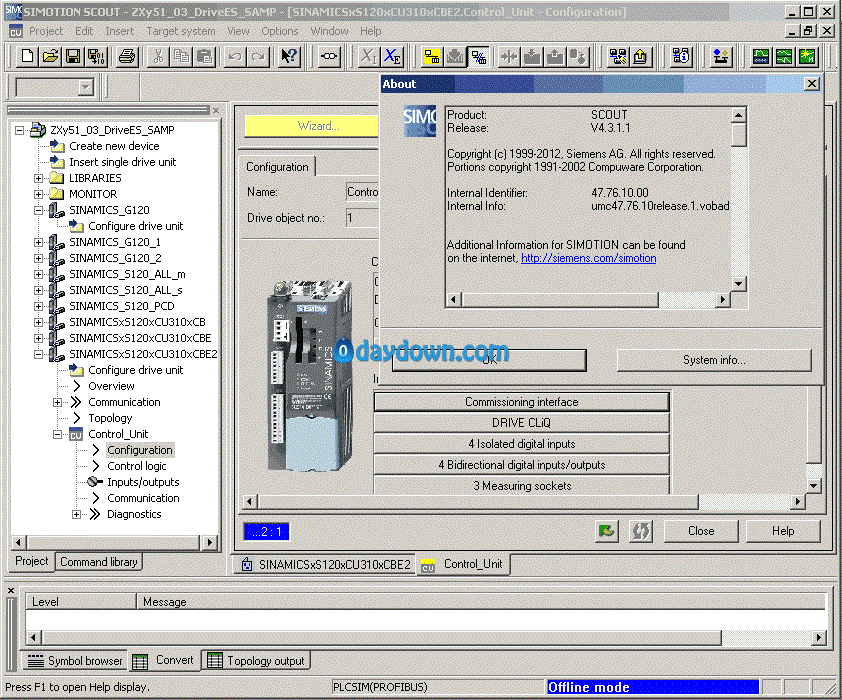Viewport: 842px width, 700px height.
Task: Click the Cut scissors icon
Action: pos(158,56)
